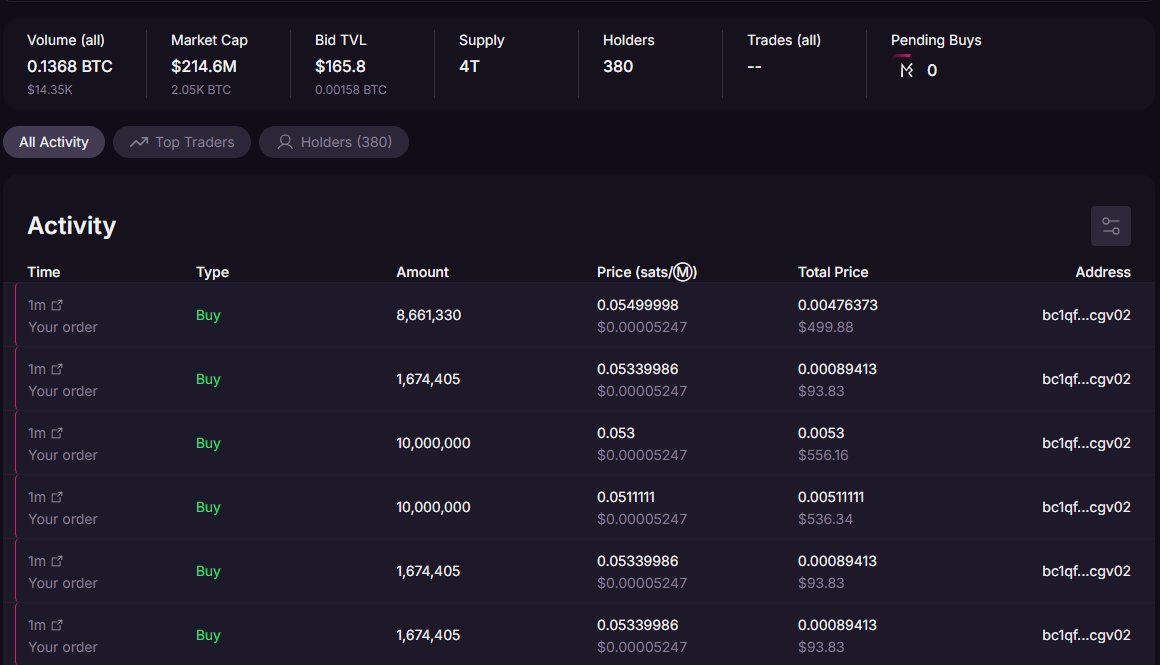1160x665 pixels.
Task: Open the activity filter settings icon
Action: (x=1110, y=226)
